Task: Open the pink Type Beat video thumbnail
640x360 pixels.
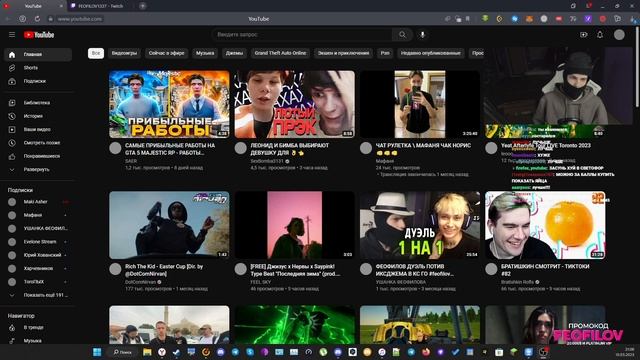Action: (x=294, y=225)
